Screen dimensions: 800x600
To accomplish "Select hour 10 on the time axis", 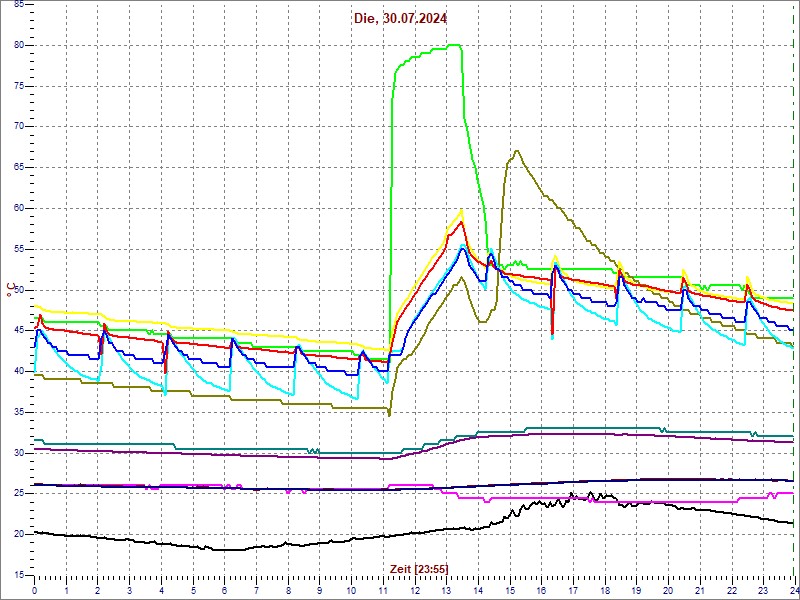I will coord(351,590).
